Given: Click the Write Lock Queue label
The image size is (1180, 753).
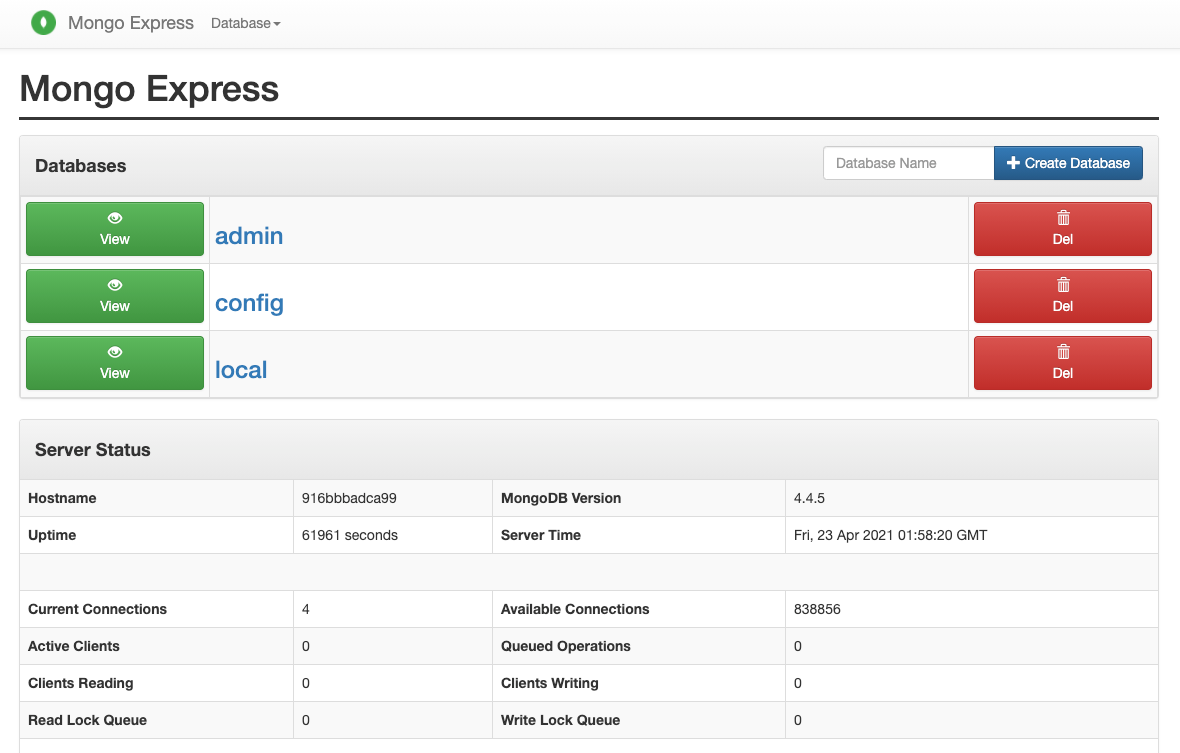Looking at the screenshot, I should 561,720.
